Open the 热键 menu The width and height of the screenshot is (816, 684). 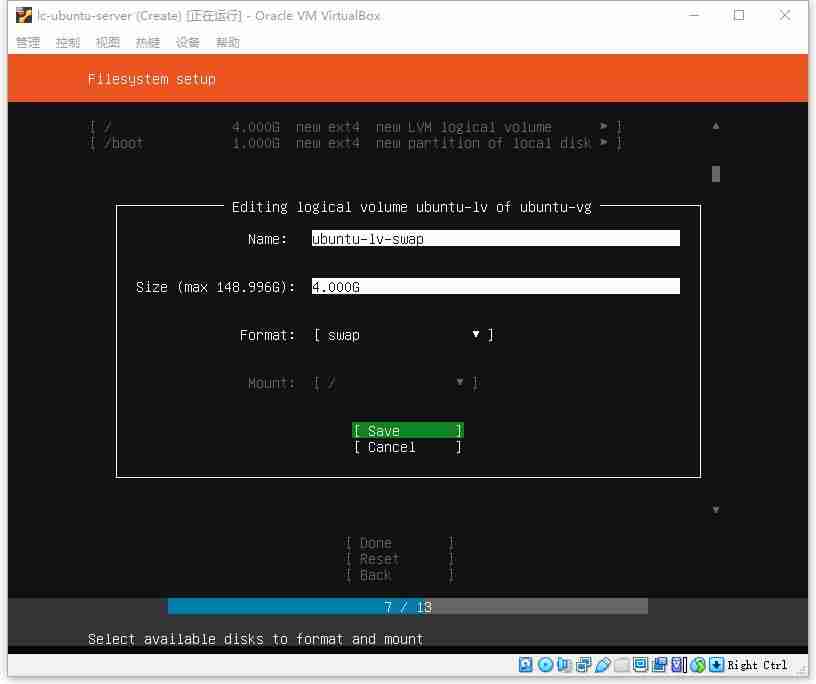click(148, 42)
